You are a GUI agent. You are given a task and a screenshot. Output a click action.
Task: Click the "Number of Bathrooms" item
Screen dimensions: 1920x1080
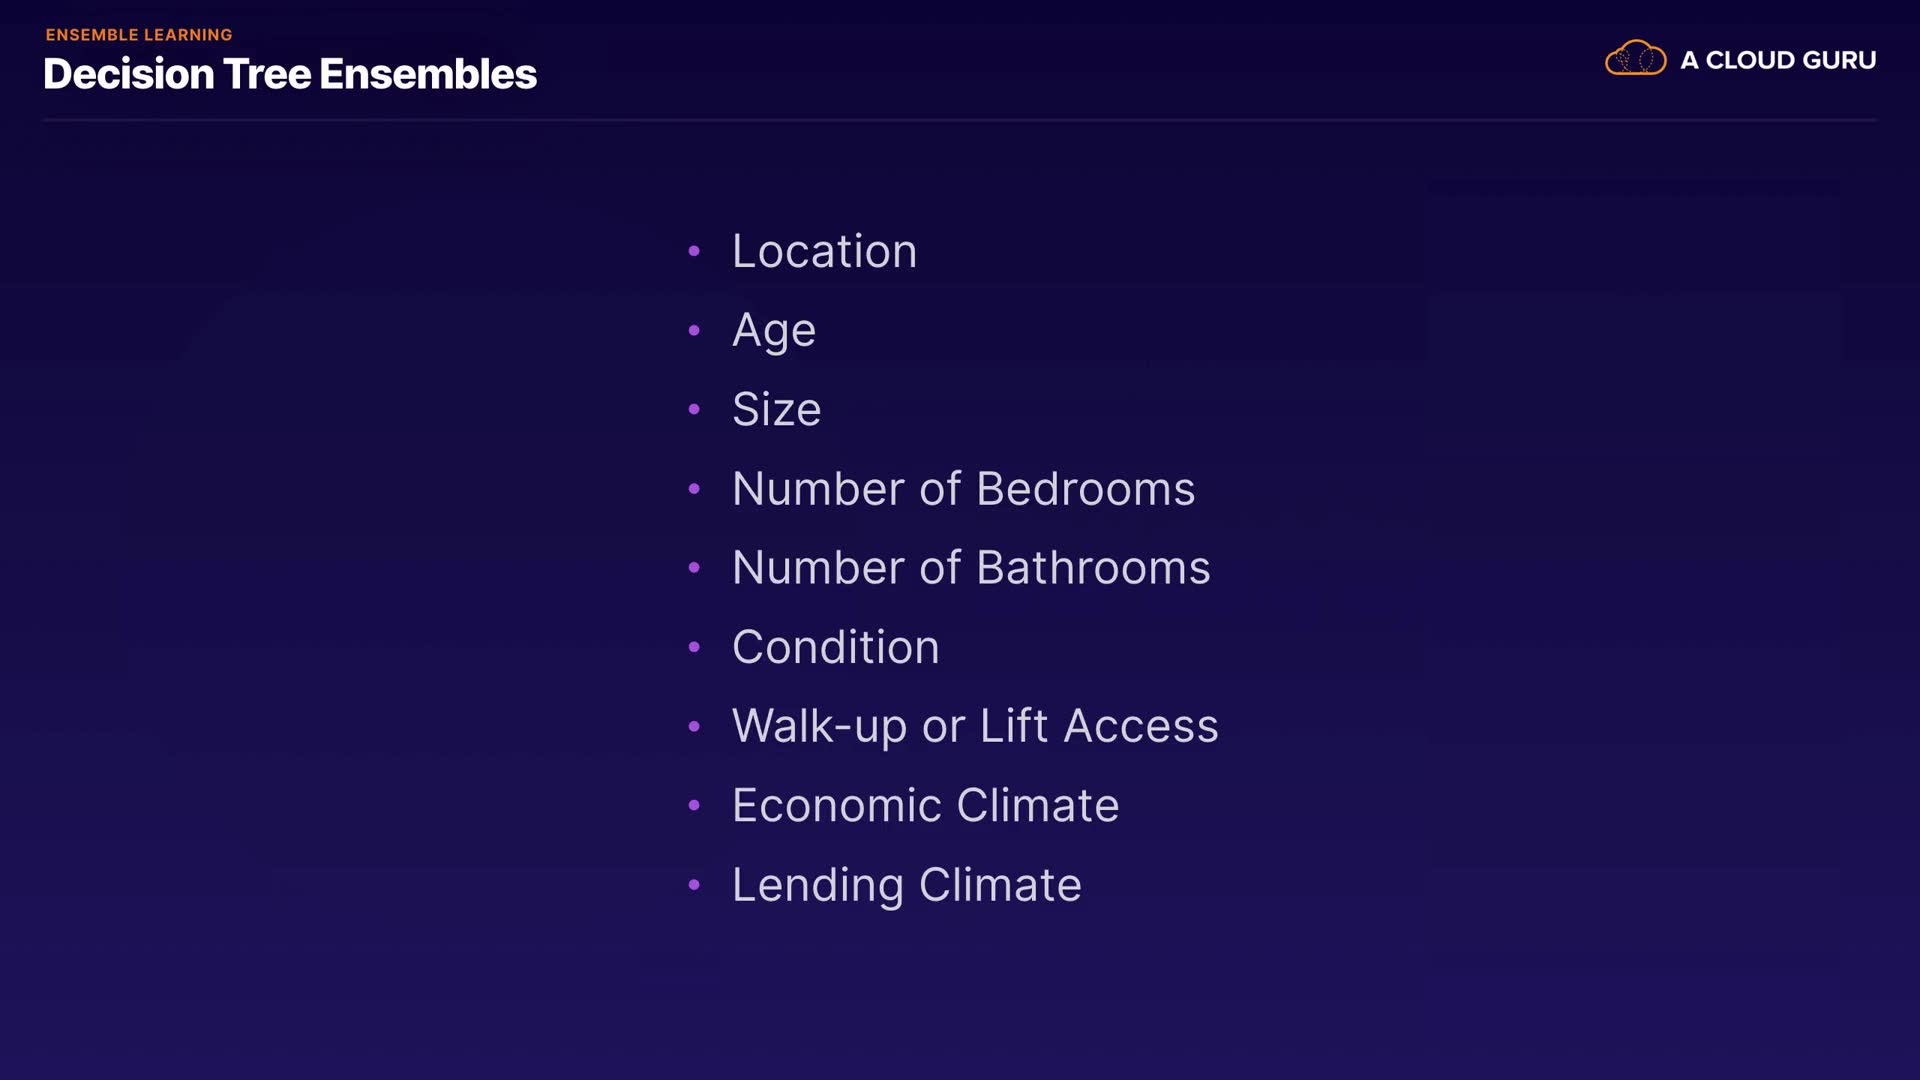pos(971,568)
